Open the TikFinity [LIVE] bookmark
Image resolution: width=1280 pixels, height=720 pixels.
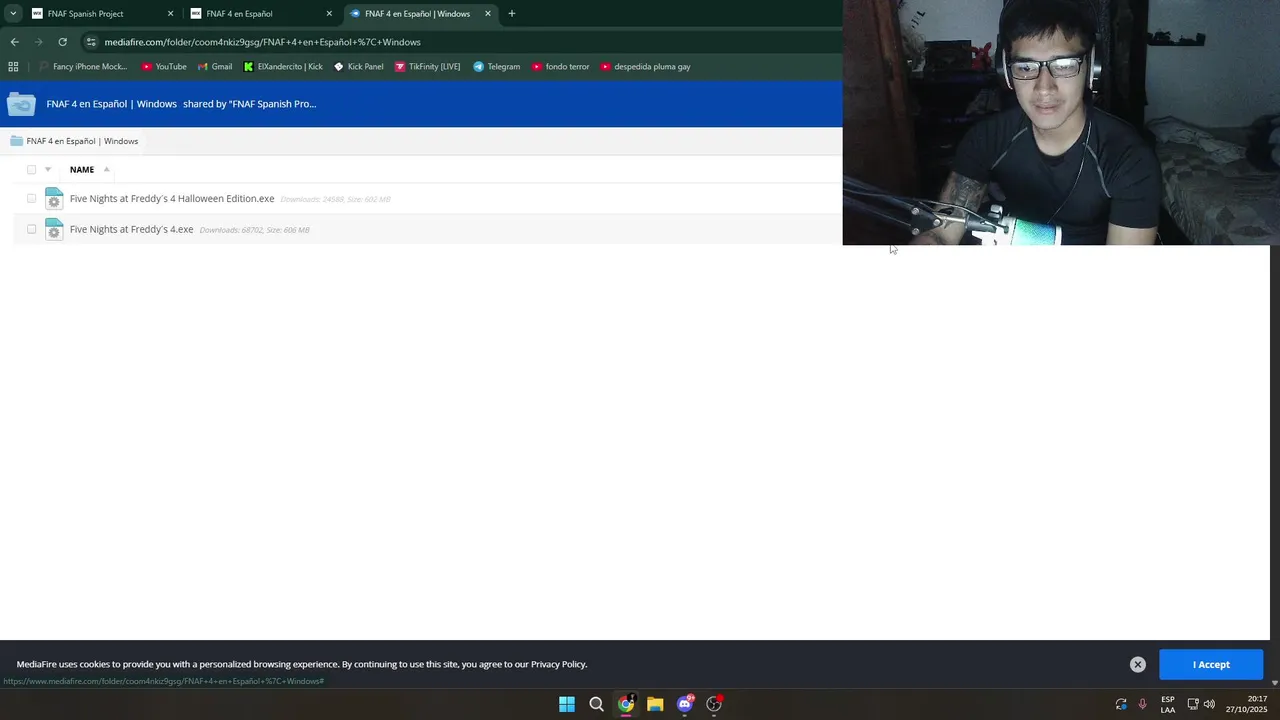coord(427,67)
